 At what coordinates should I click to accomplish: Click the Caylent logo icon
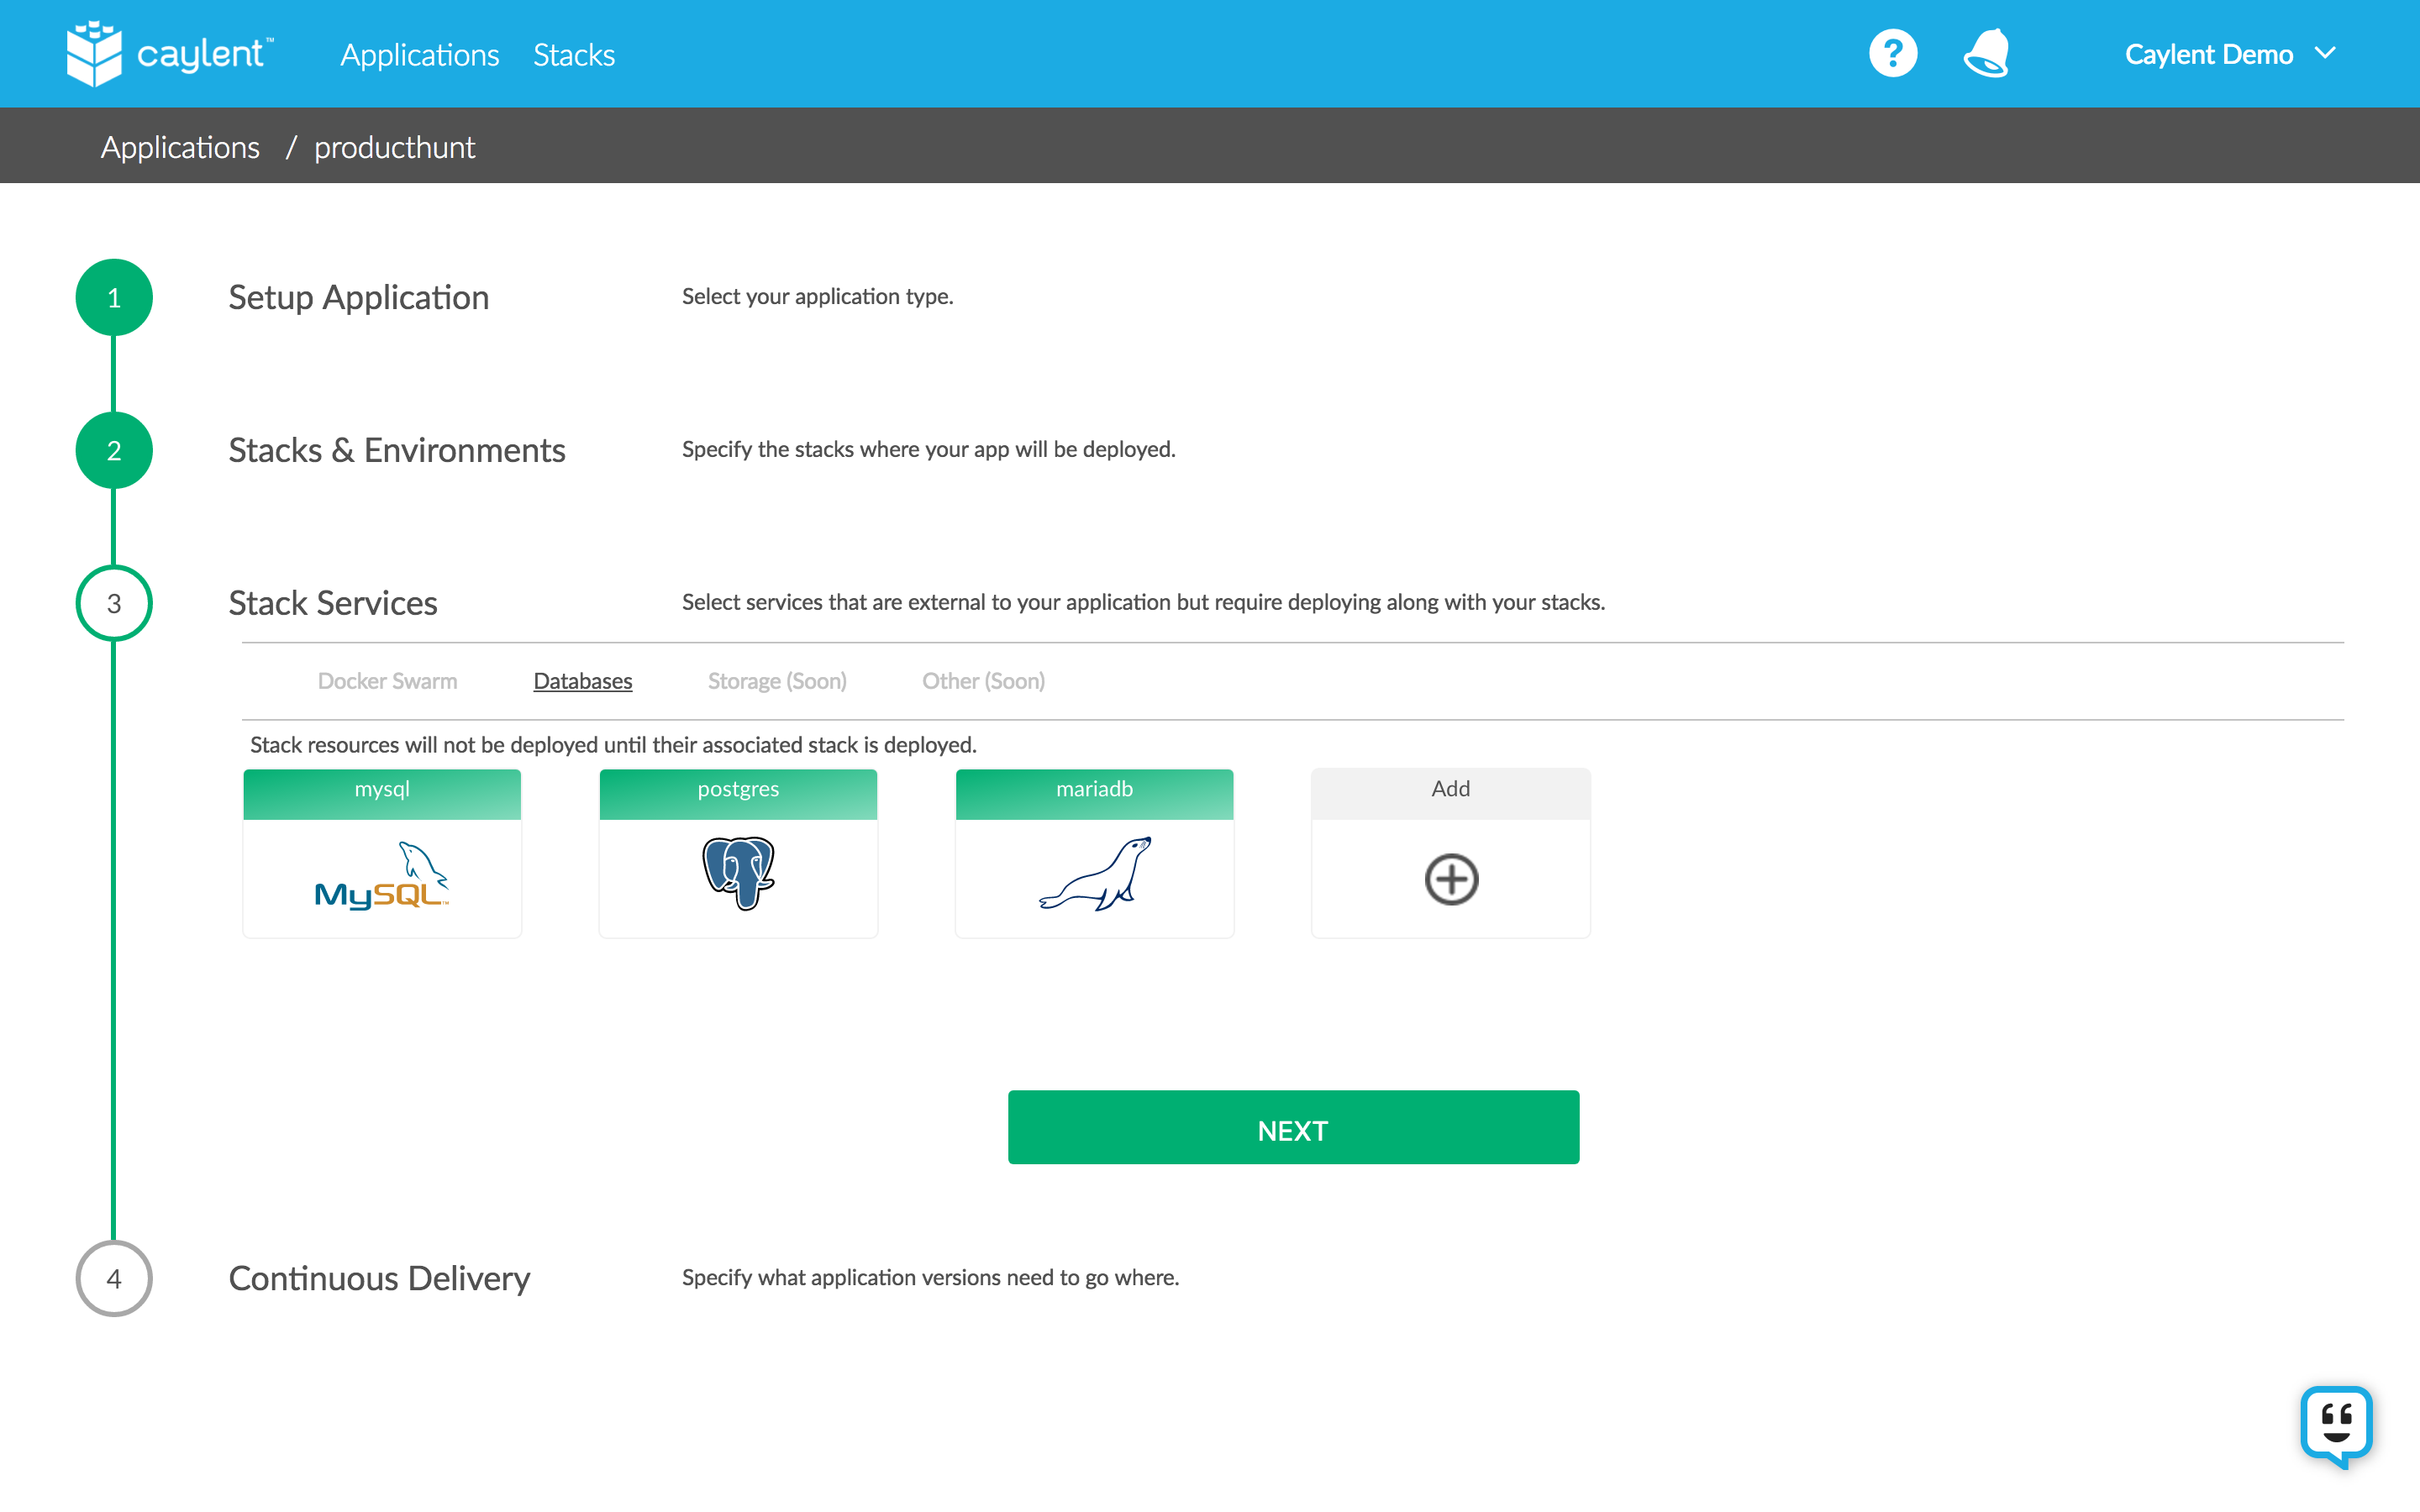(x=94, y=54)
